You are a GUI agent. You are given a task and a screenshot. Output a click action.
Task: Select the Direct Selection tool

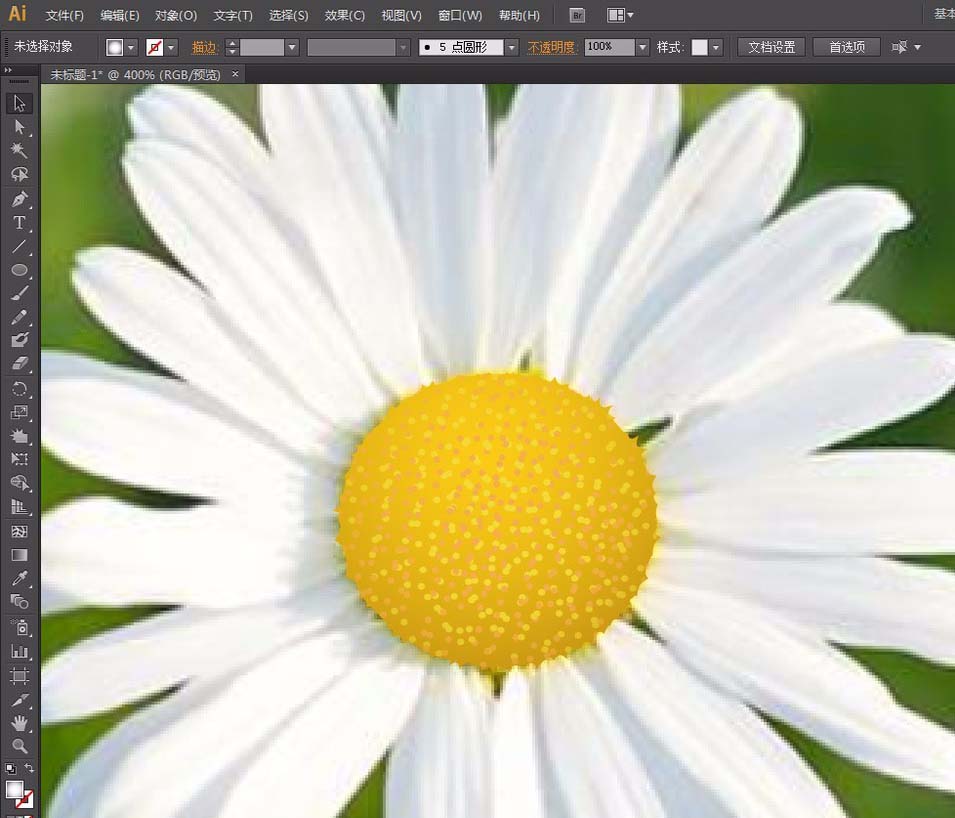click(x=19, y=127)
